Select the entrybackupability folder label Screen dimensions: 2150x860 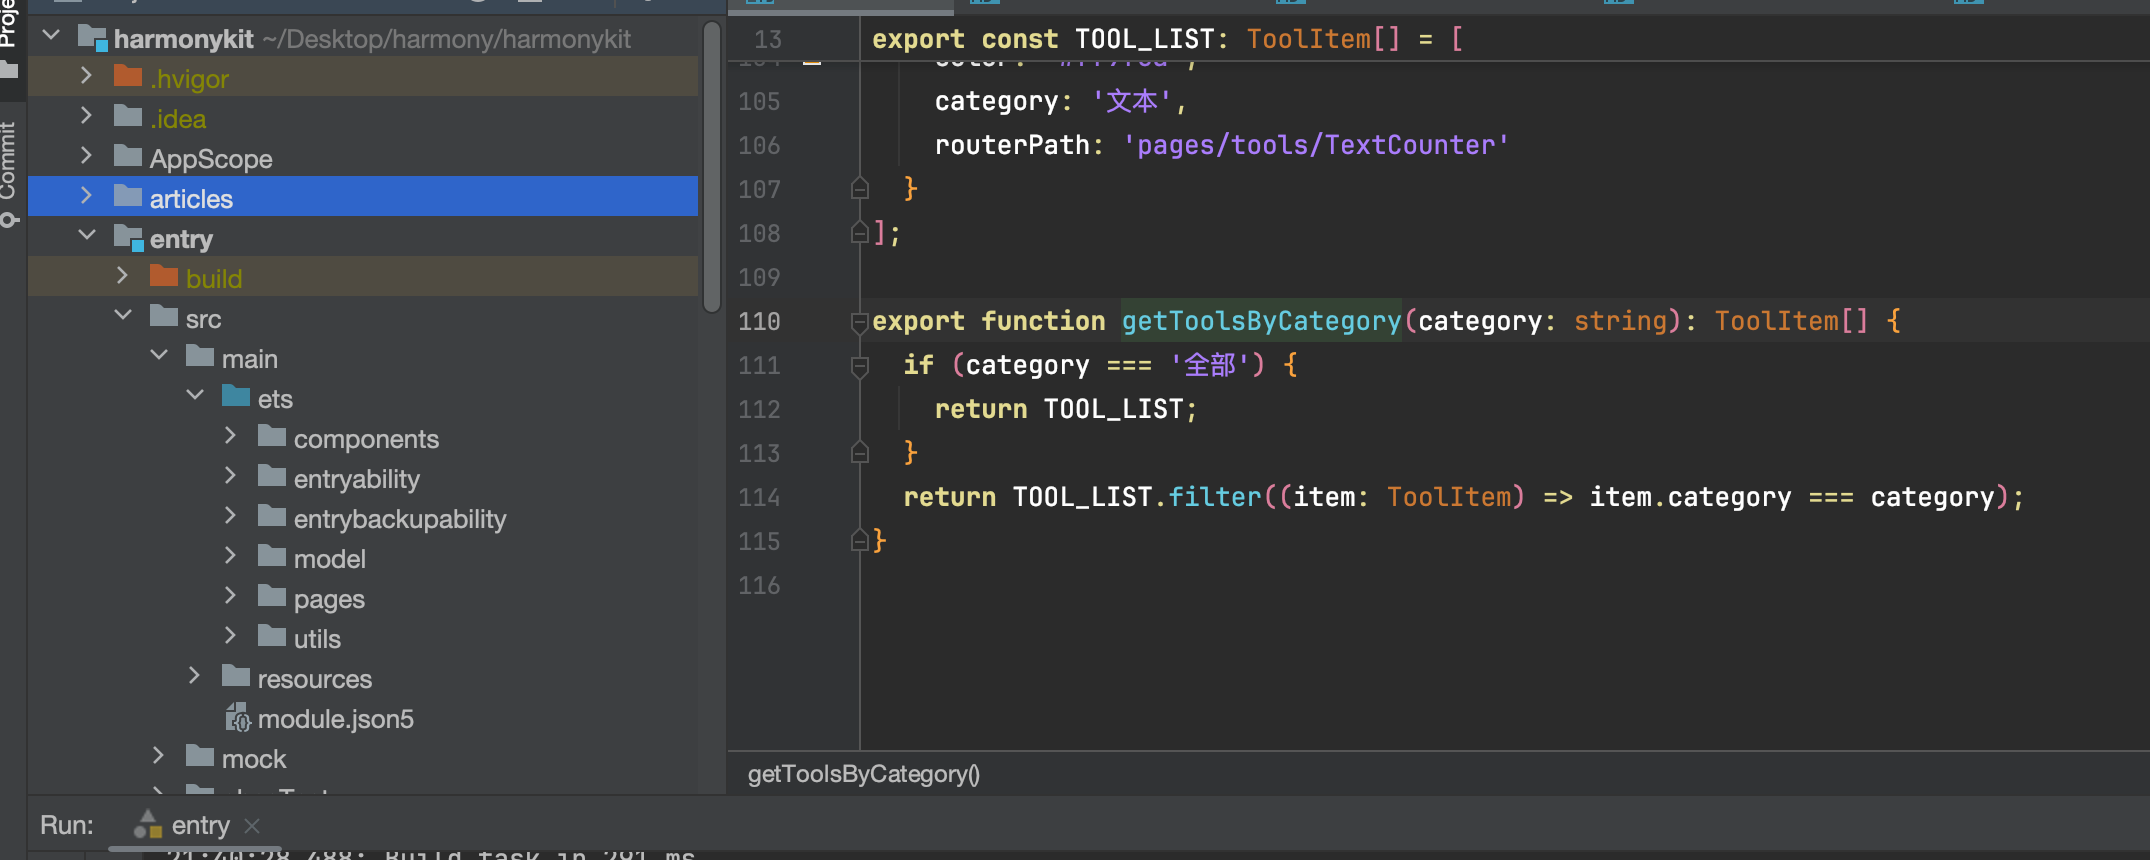tap(400, 519)
